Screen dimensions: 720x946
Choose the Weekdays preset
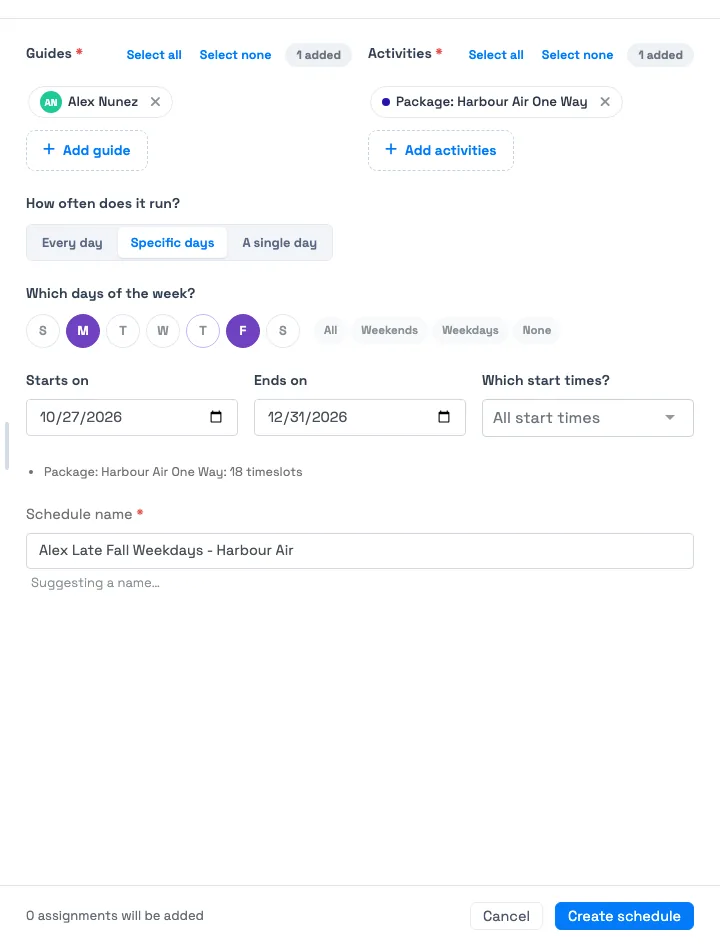470,331
